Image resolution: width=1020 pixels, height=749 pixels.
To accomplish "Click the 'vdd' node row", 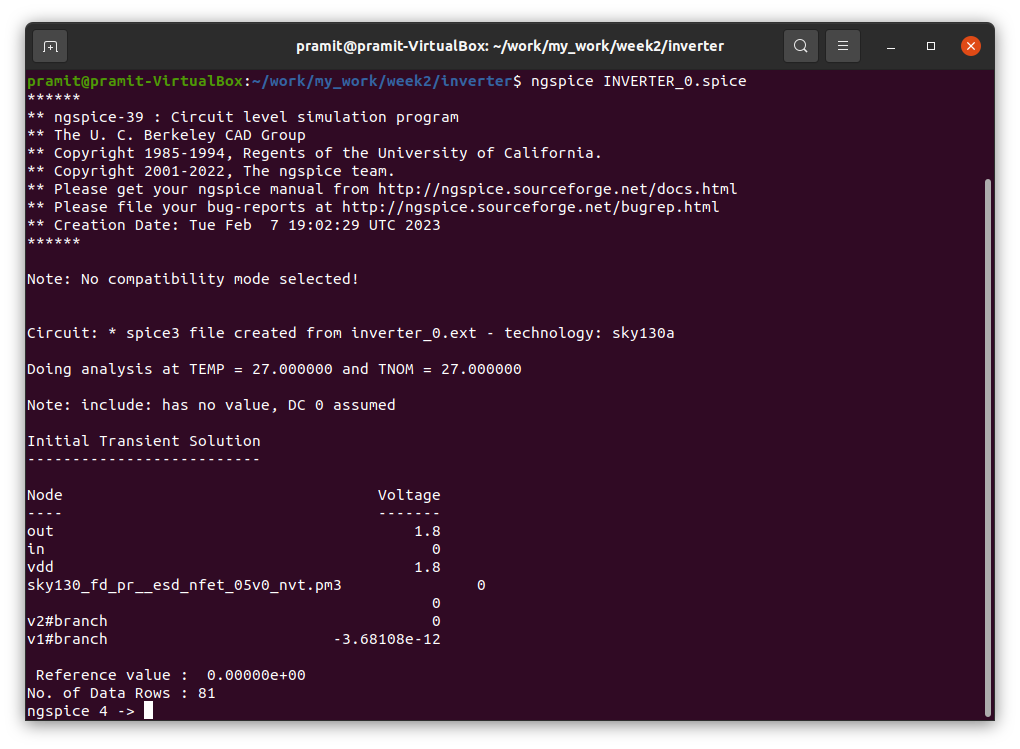I will coord(234,567).
